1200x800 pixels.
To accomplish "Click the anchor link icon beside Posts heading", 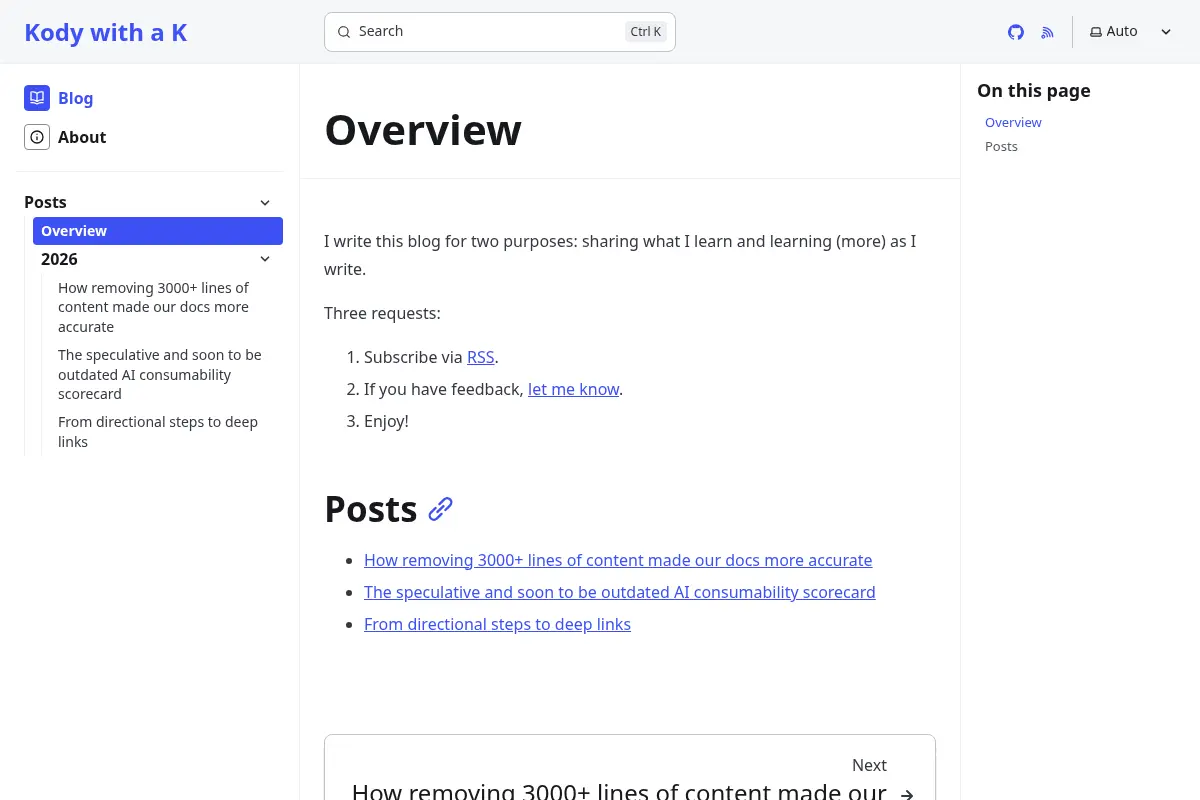I will click(x=441, y=509).
